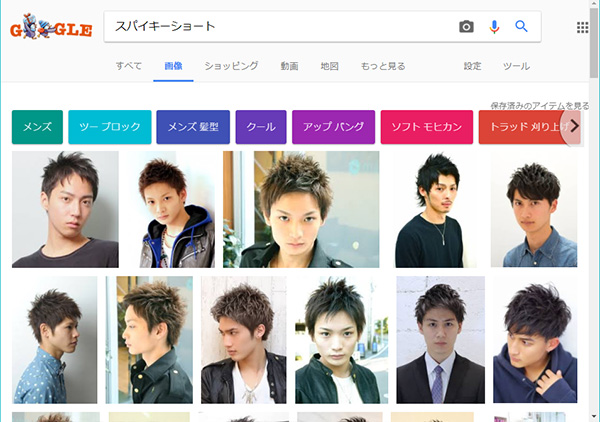Open first image result in top row
600x422 pixels.
tap(65, 209)
